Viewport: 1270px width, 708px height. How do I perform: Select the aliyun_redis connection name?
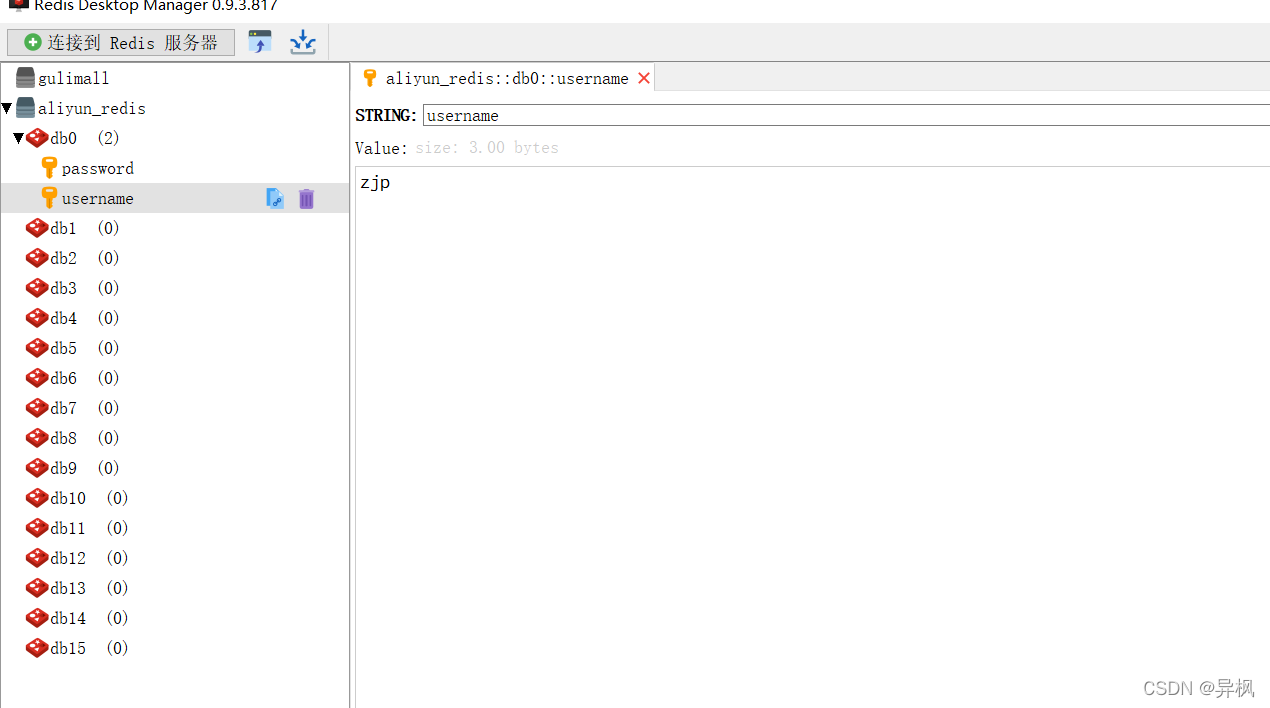[x=92, y=108]
